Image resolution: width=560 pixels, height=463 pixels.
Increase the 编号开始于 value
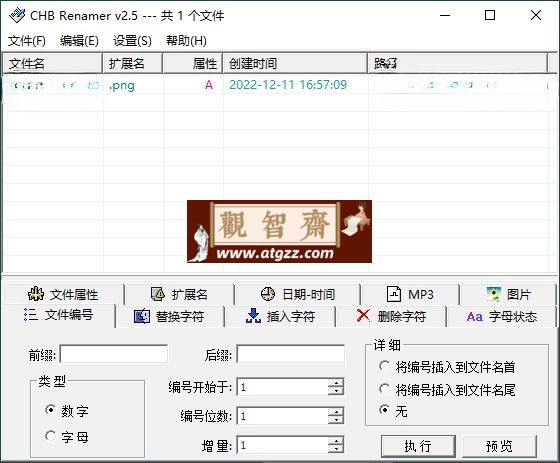click(336, 383)
